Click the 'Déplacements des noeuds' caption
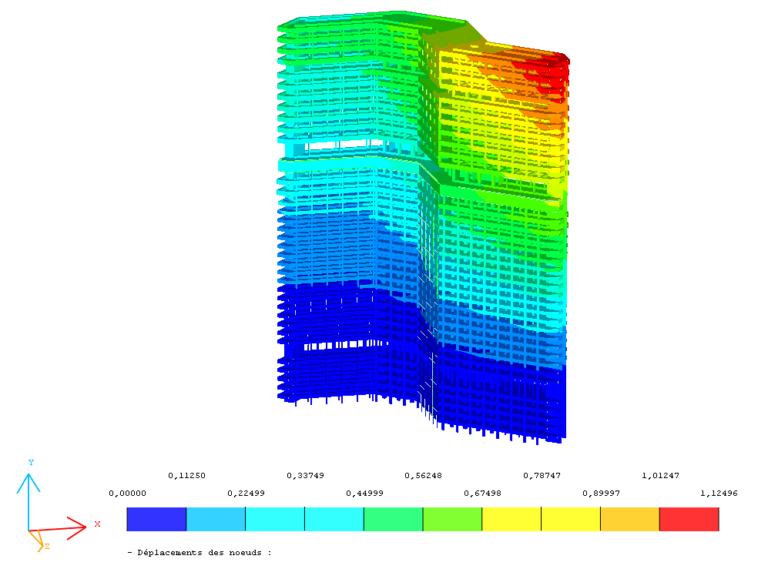 tap(199, 551)
